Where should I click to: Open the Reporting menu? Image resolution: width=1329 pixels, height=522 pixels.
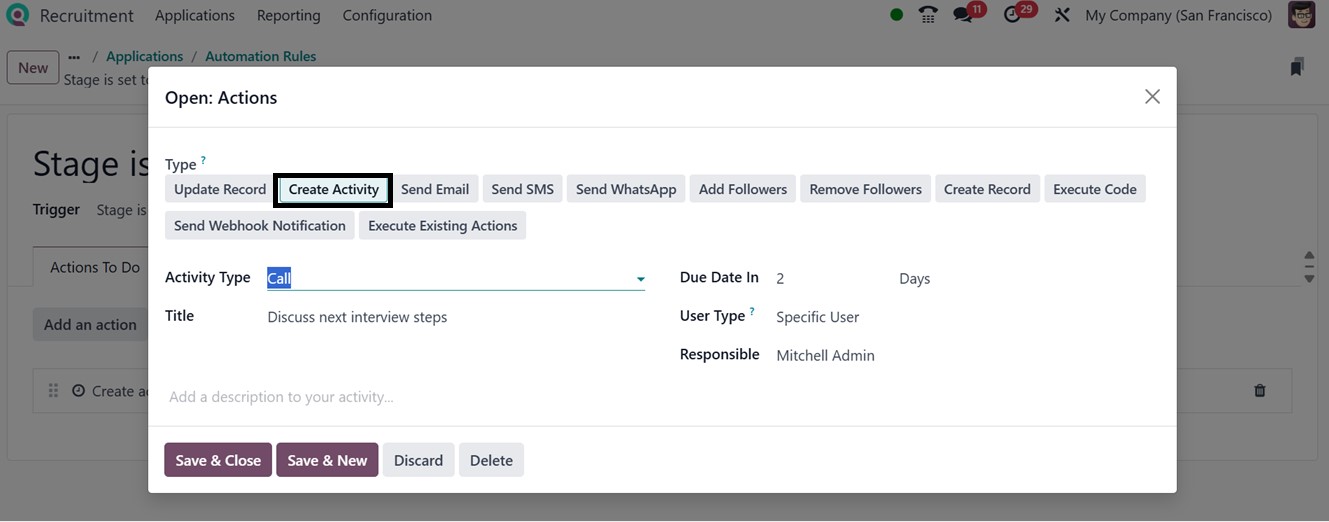(x=288, y=15)
